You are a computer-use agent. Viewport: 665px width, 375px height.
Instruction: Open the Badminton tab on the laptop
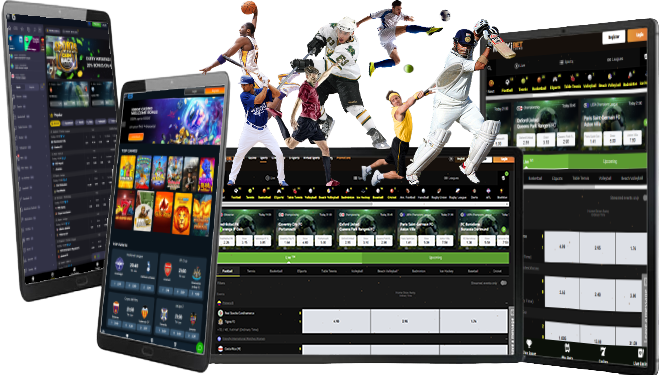coord(419,271)
